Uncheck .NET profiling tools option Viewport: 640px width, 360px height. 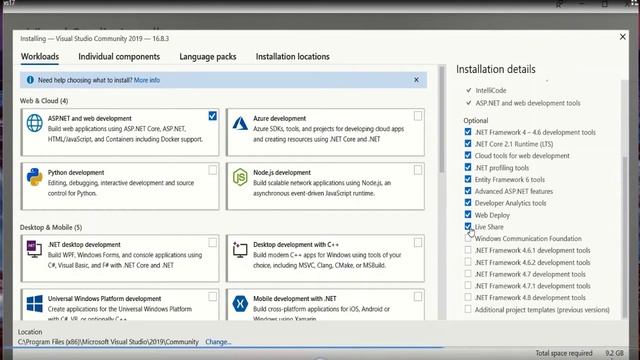pos(468,167)
